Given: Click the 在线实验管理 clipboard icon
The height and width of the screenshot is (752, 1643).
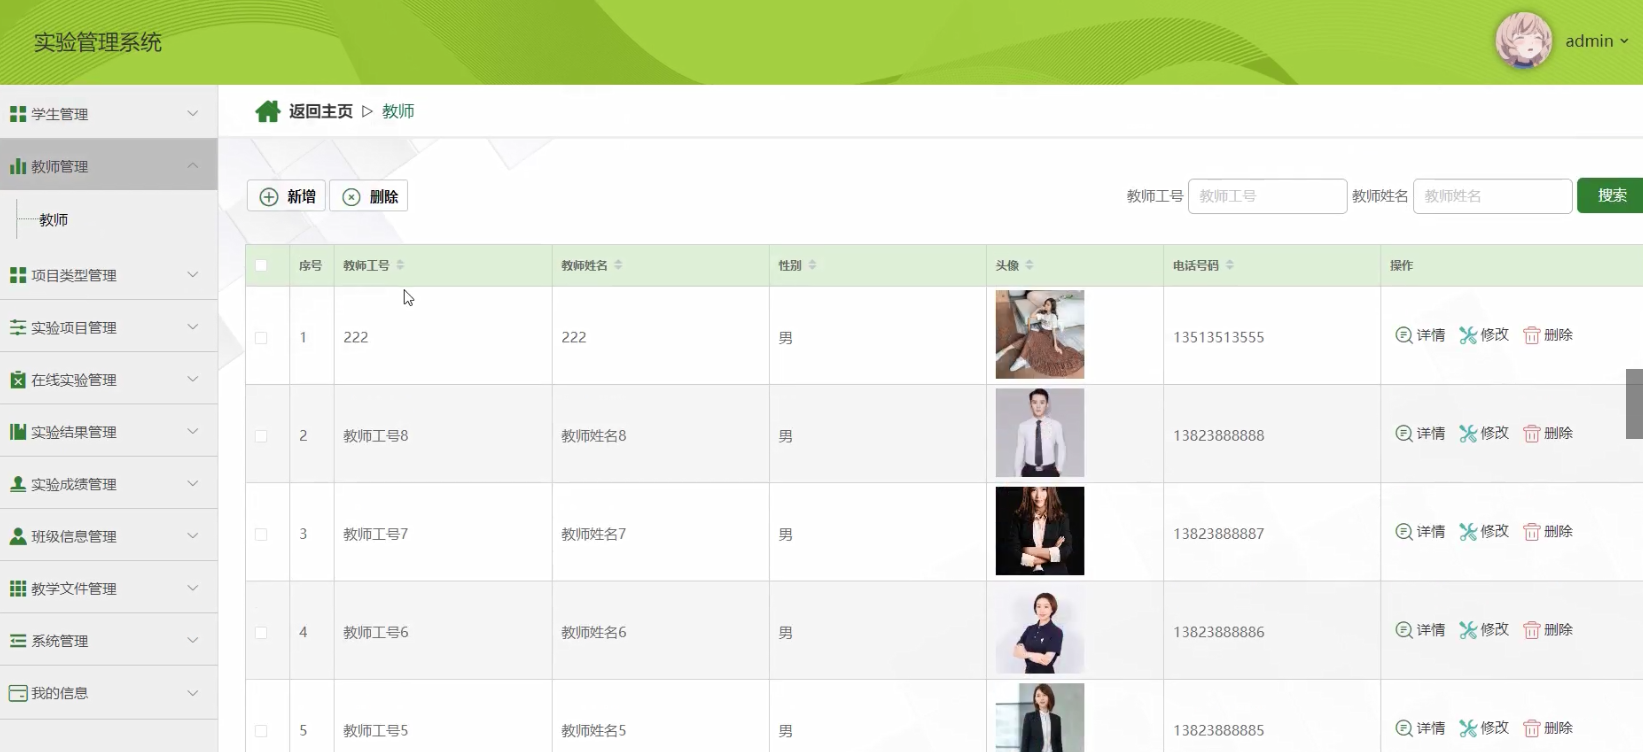Looking at the screenshot, I should 18,380.
